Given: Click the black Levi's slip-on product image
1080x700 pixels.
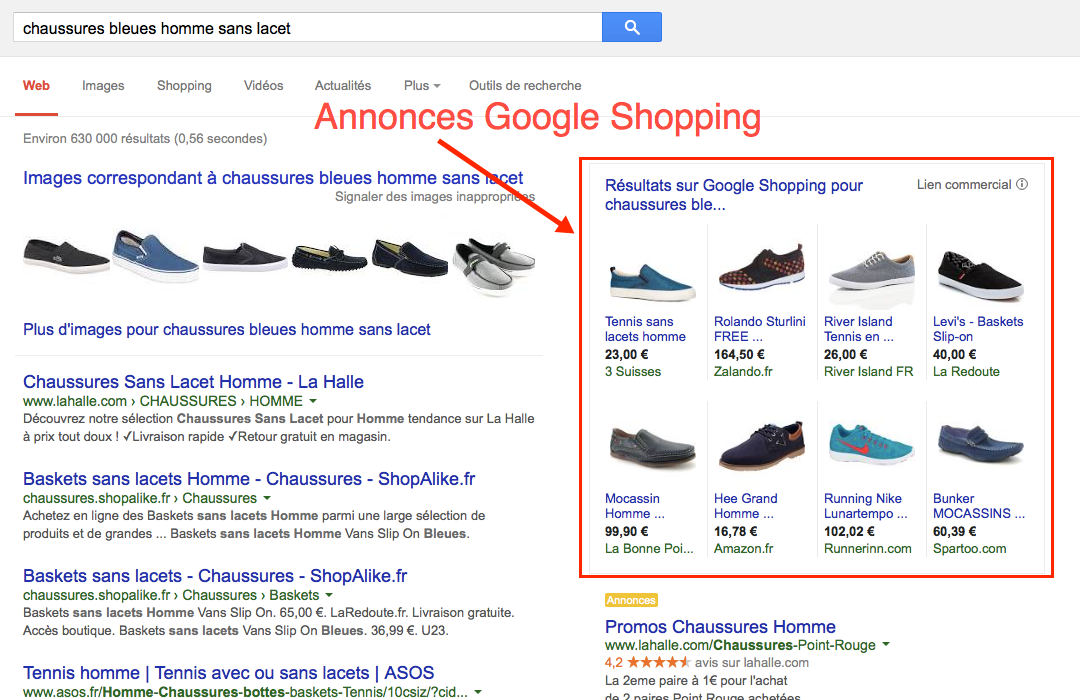Looking at the screenshot, I should point(979,276).
